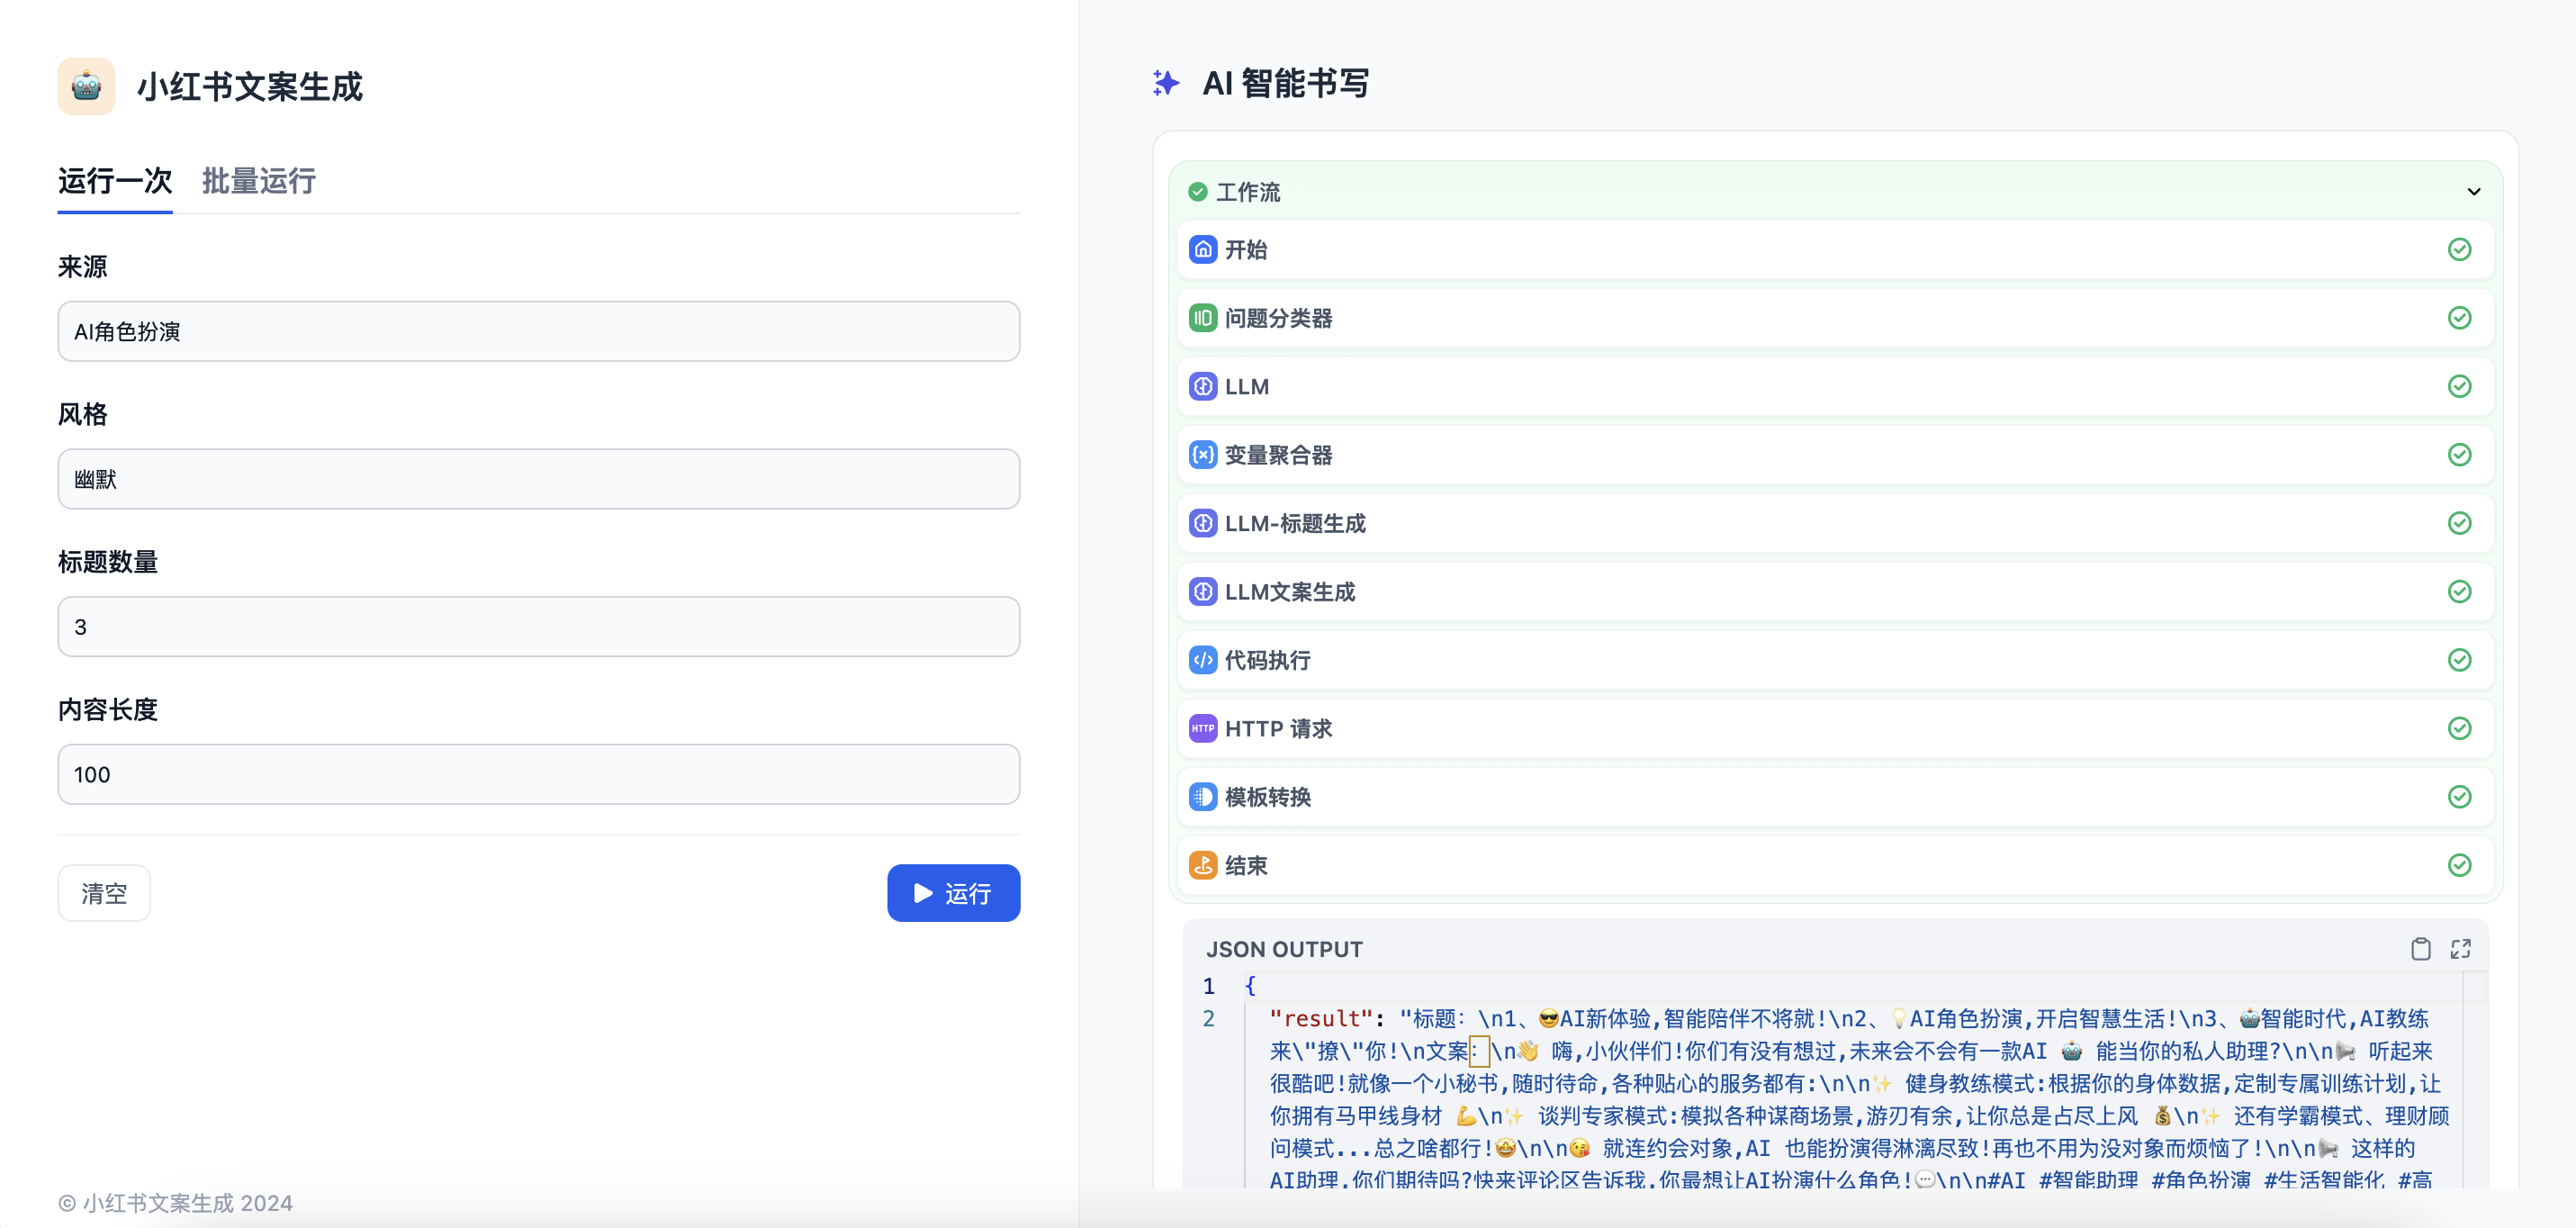Viewport: 2576px width, 1228px height.
Task: Expand the JSON output to fullscreen
Action: point(2461,949)
